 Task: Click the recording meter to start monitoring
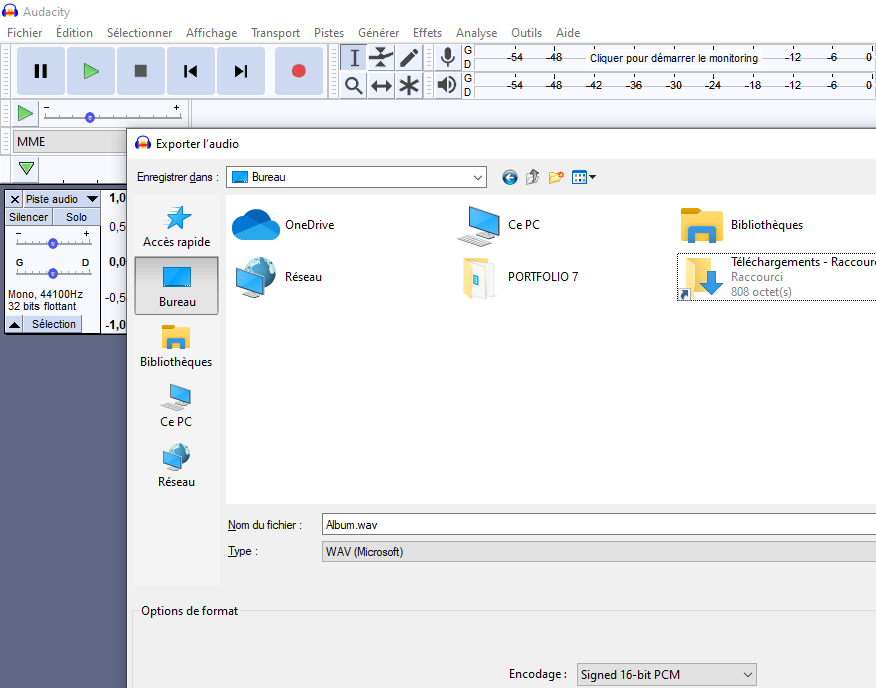point(674,58)
